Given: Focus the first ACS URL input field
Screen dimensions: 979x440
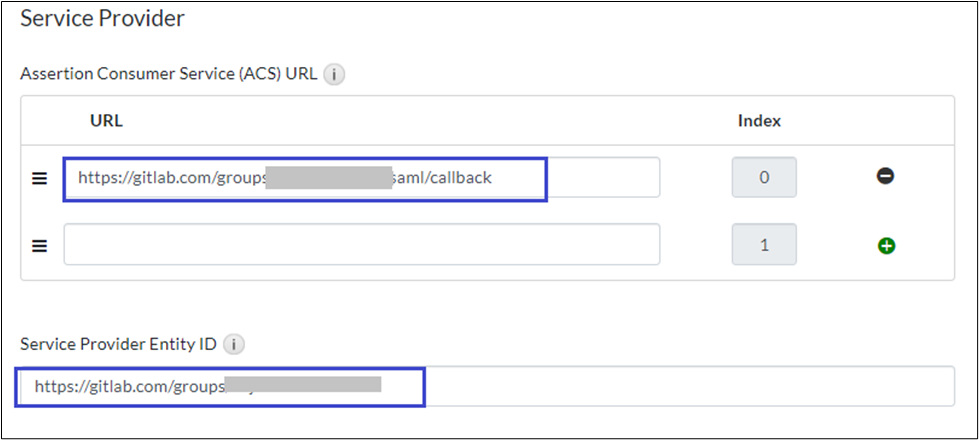Looking at the screenshot, I should [x=600, y=178].
